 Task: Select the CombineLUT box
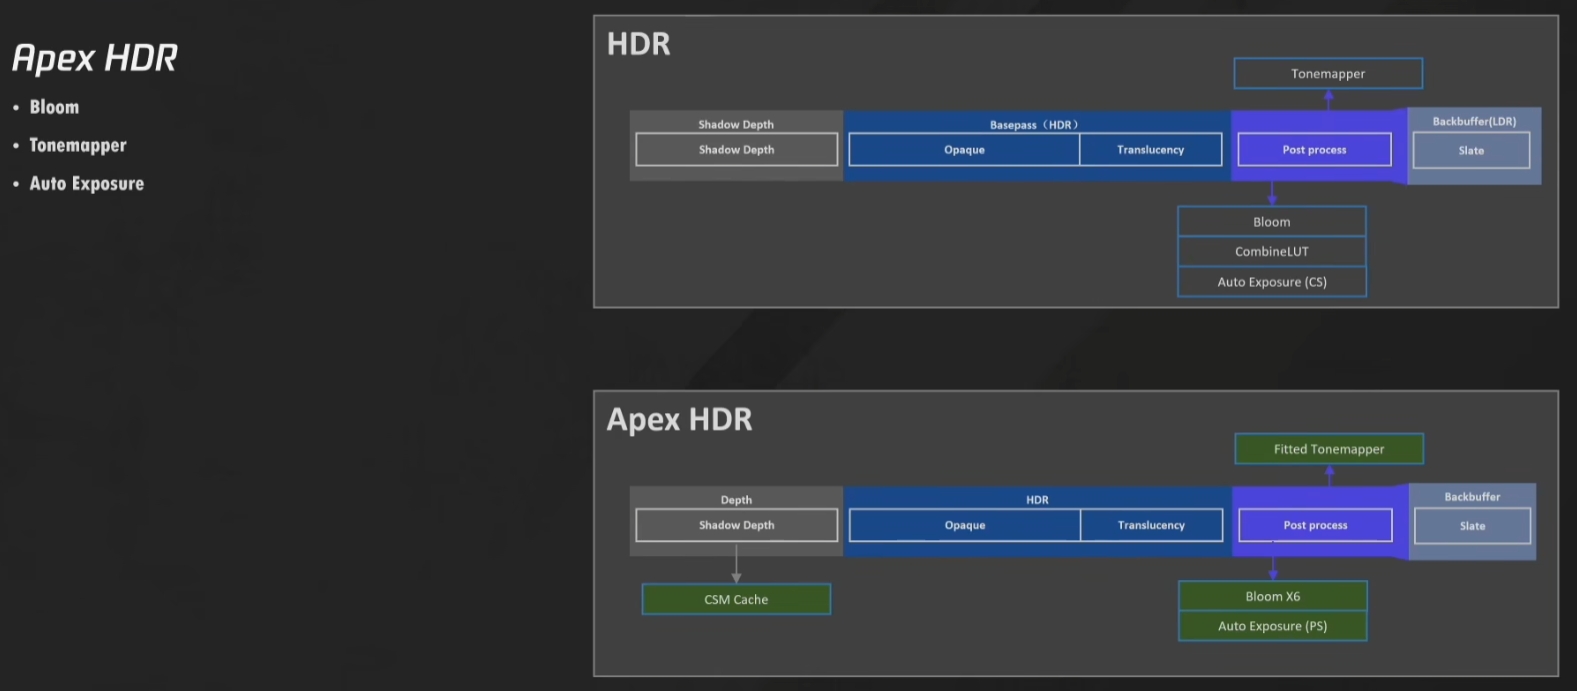1271,251
